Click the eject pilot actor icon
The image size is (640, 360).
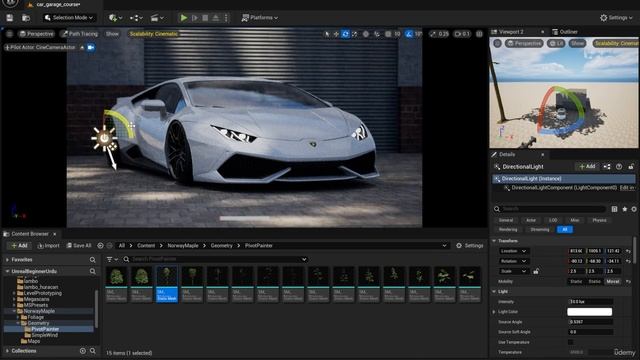(82, 47)
